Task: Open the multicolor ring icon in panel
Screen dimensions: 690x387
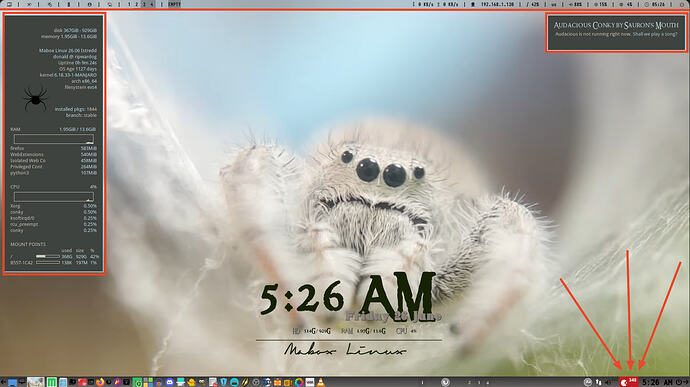Action: (299, 382)
